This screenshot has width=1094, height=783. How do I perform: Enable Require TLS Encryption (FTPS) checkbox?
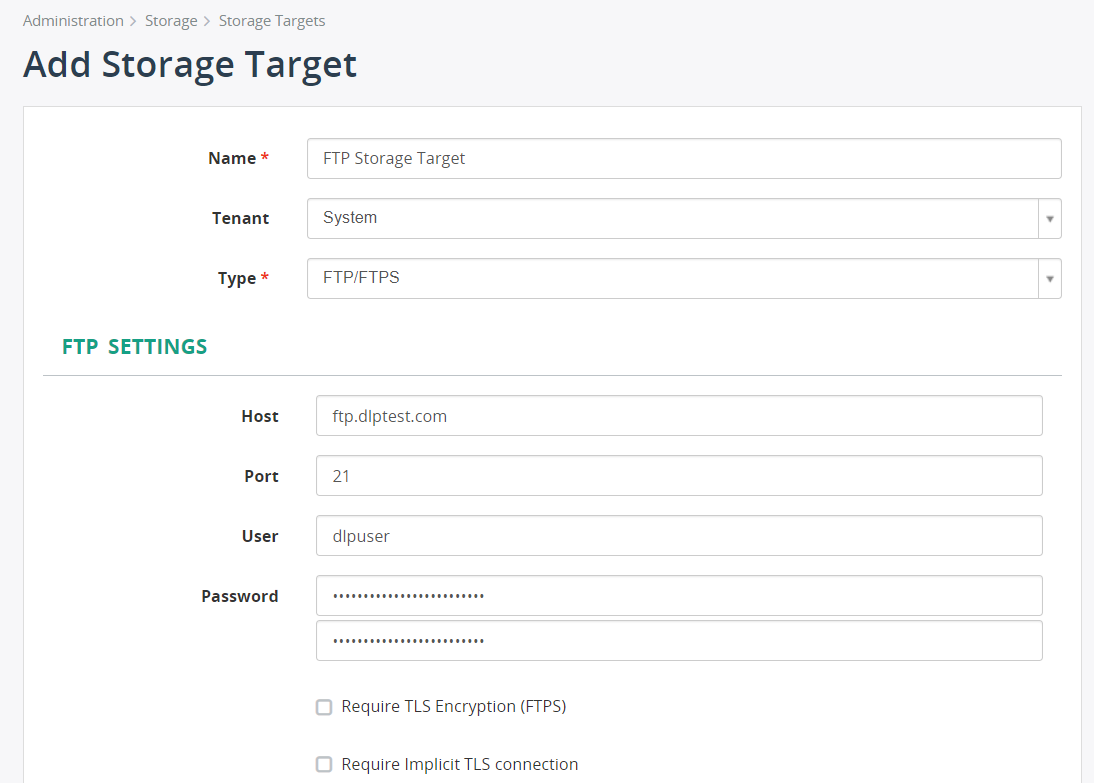click(x=324, y=707)
